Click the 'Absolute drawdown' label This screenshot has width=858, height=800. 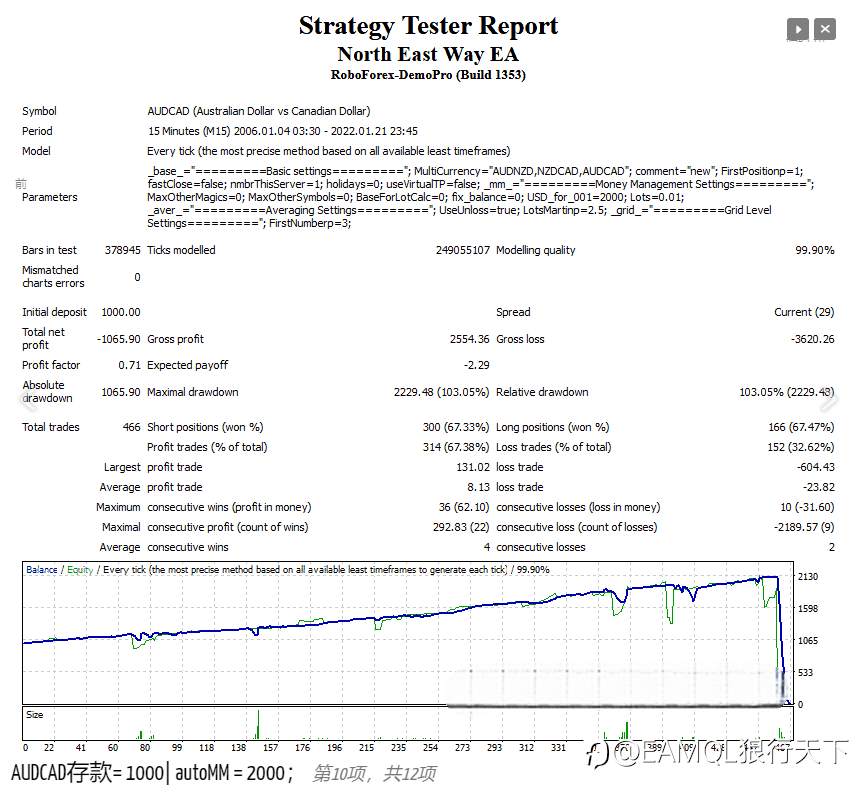[x=47, y=392]
